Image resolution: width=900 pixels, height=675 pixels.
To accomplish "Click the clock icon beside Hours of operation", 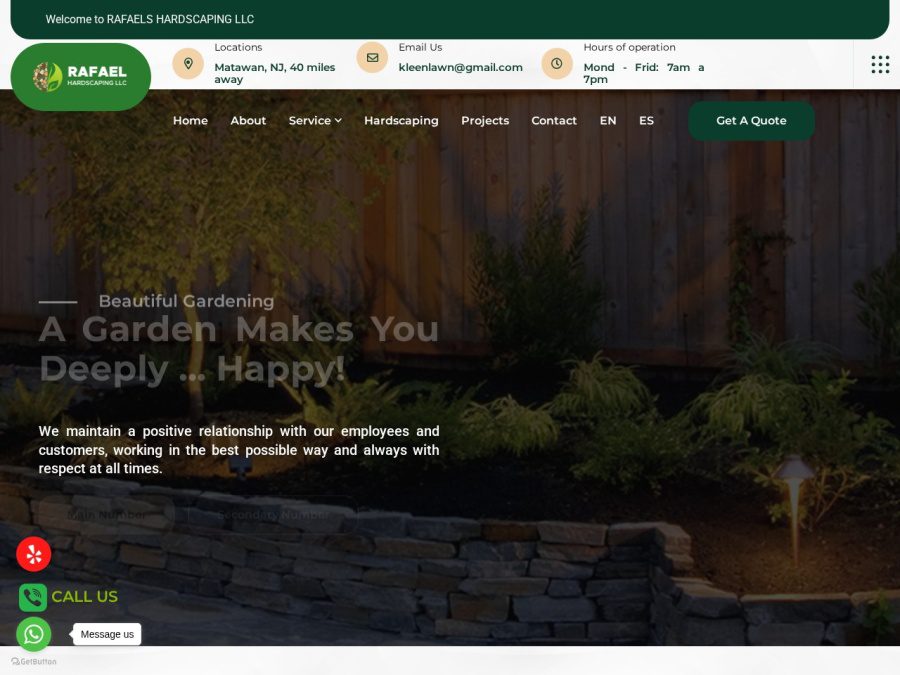I will [556, 63].
